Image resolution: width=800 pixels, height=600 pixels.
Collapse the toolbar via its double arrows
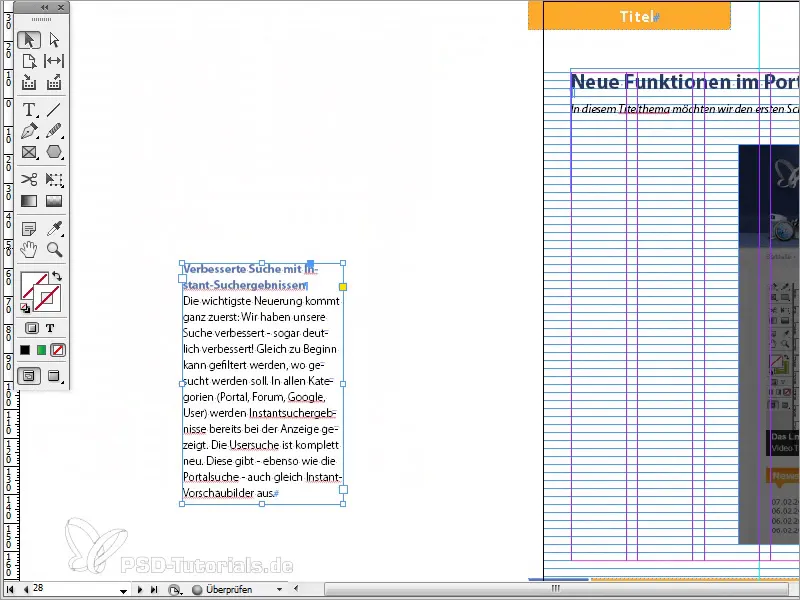pyautogui.click(x=44, y=7)
